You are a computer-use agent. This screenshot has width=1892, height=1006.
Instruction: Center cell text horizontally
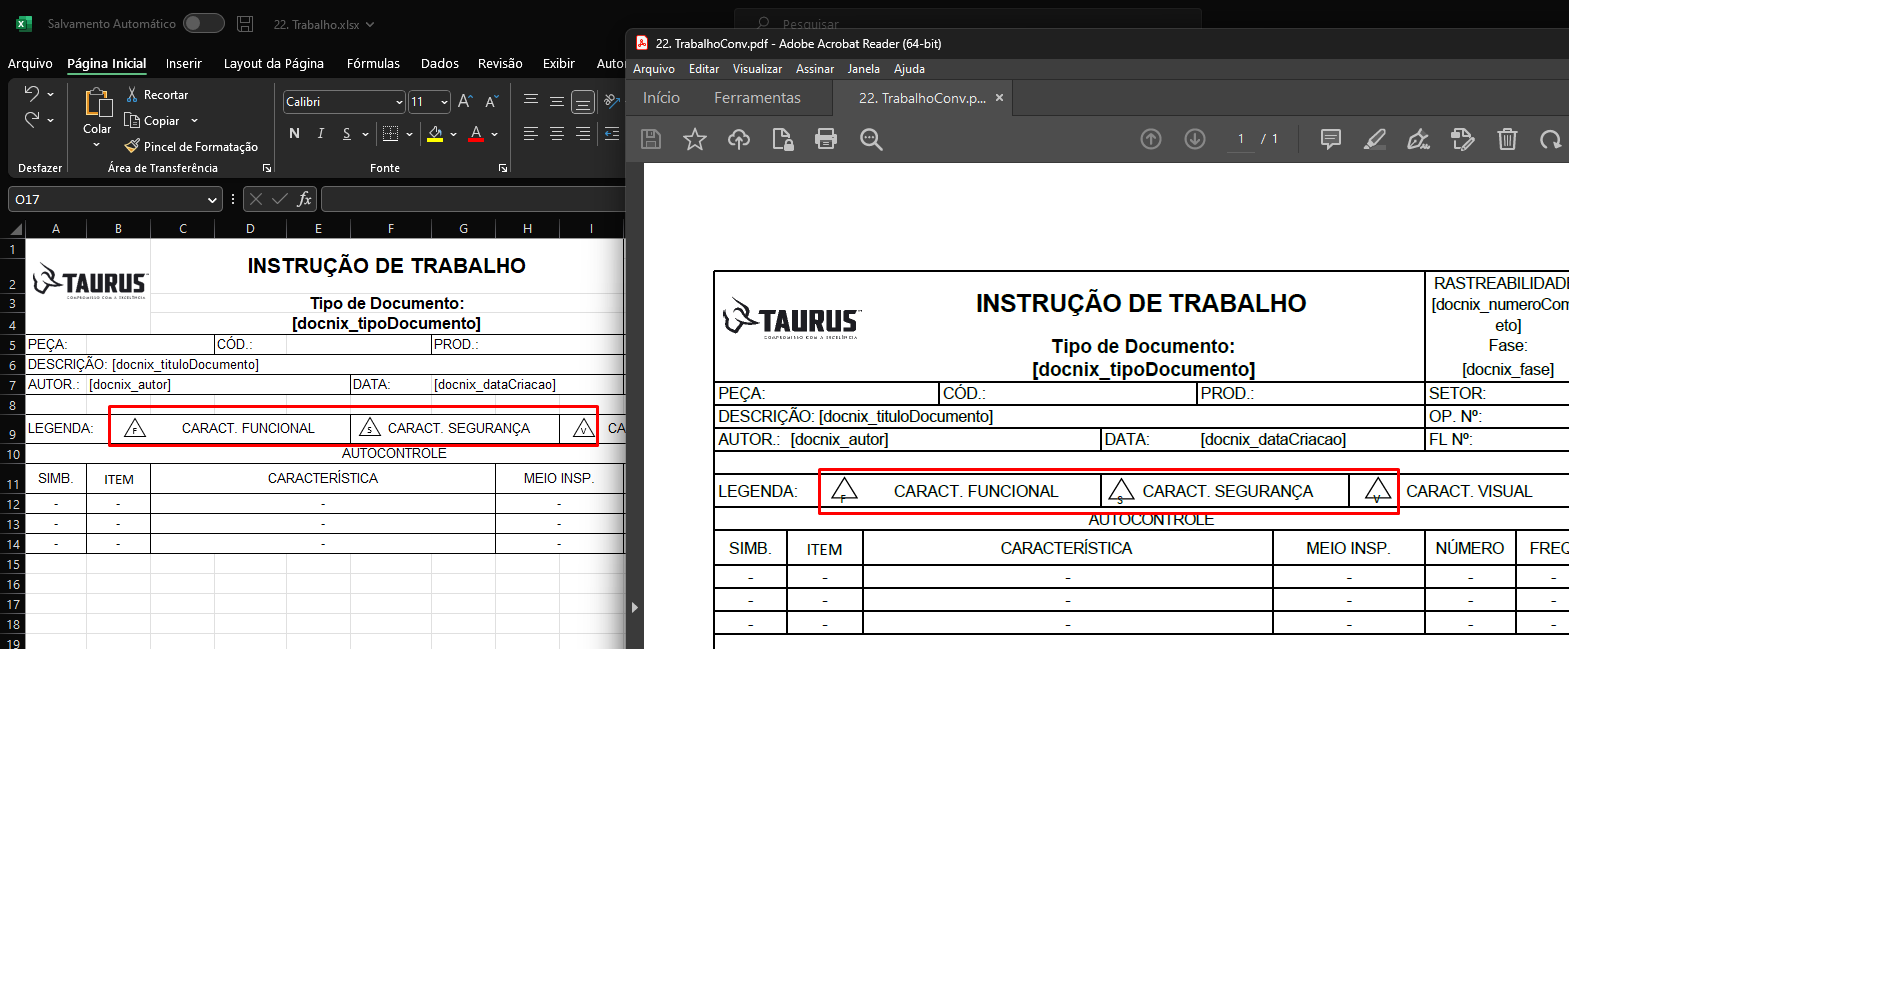pos(557,133)
